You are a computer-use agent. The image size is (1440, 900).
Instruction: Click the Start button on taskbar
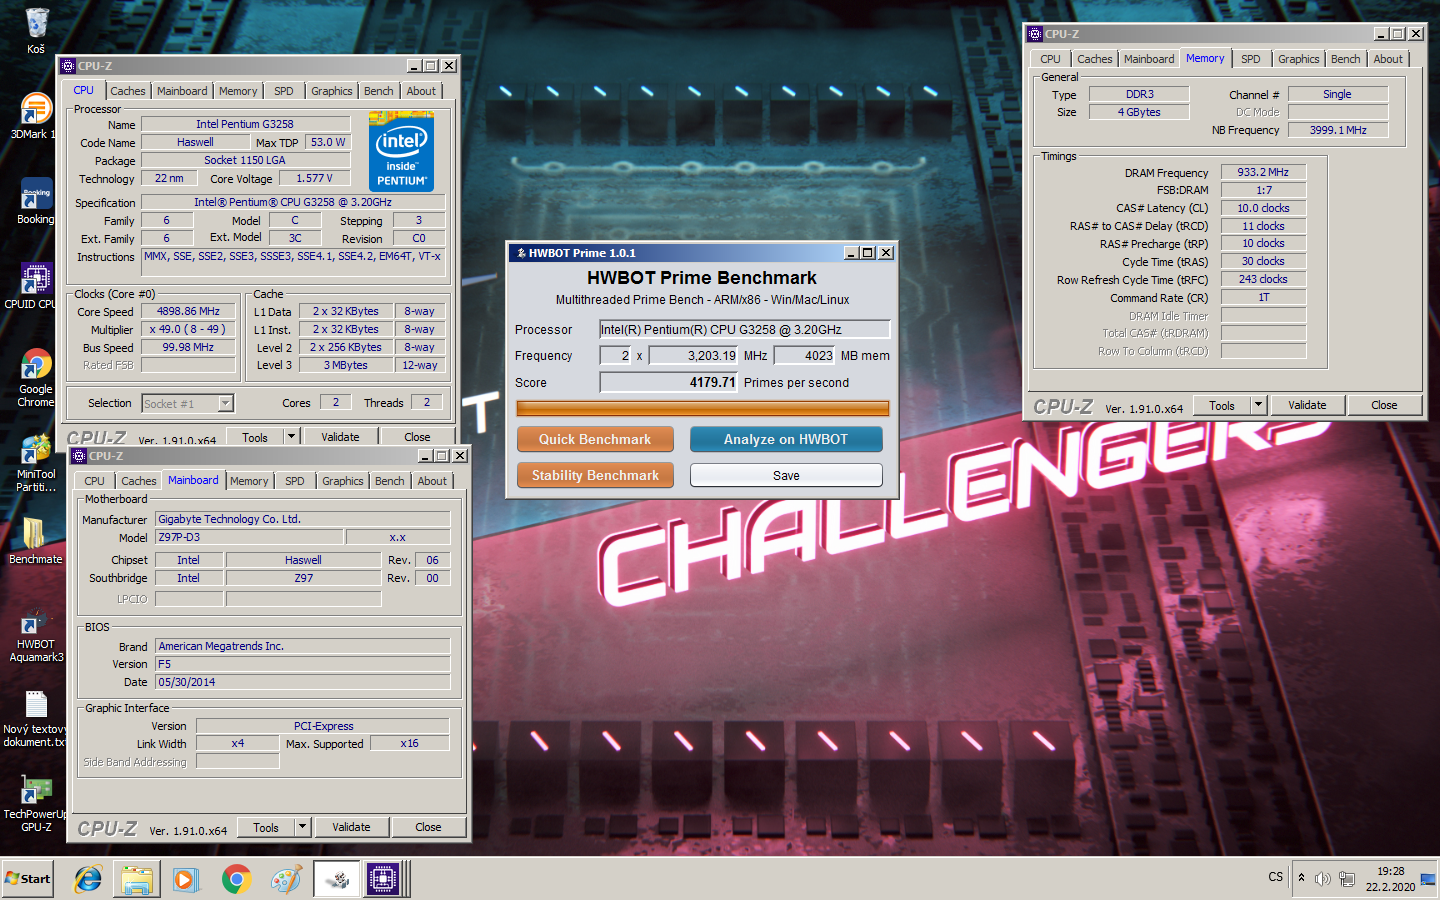click(x=28, y=879)
